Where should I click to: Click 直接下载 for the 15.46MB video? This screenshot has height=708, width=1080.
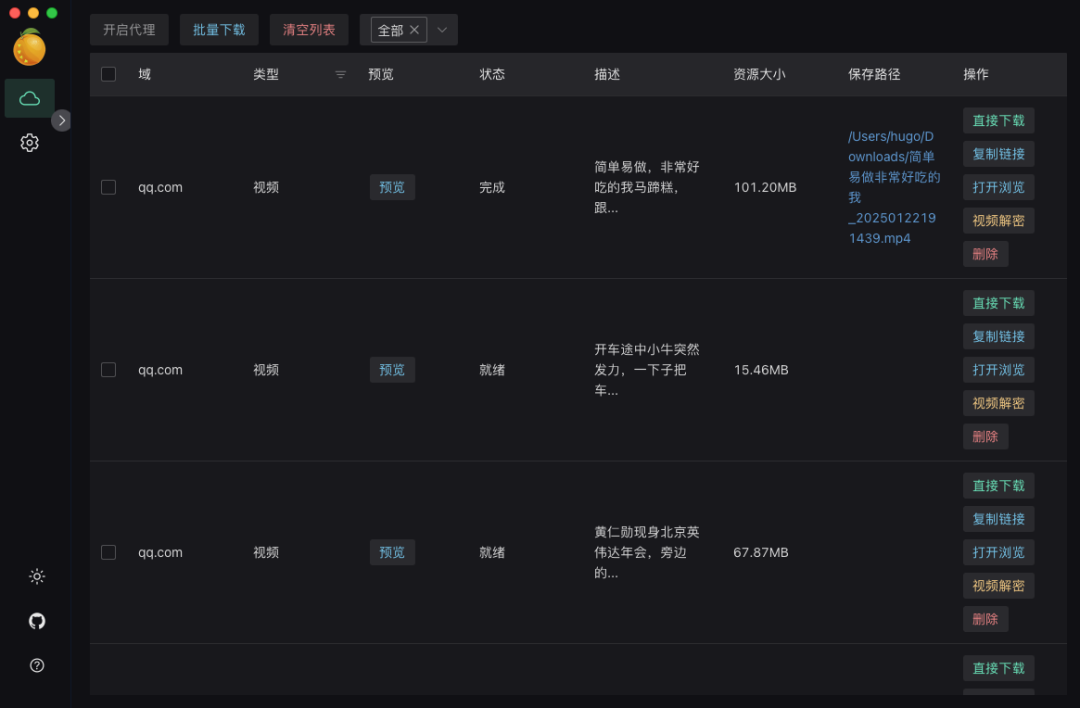(999, 303)
